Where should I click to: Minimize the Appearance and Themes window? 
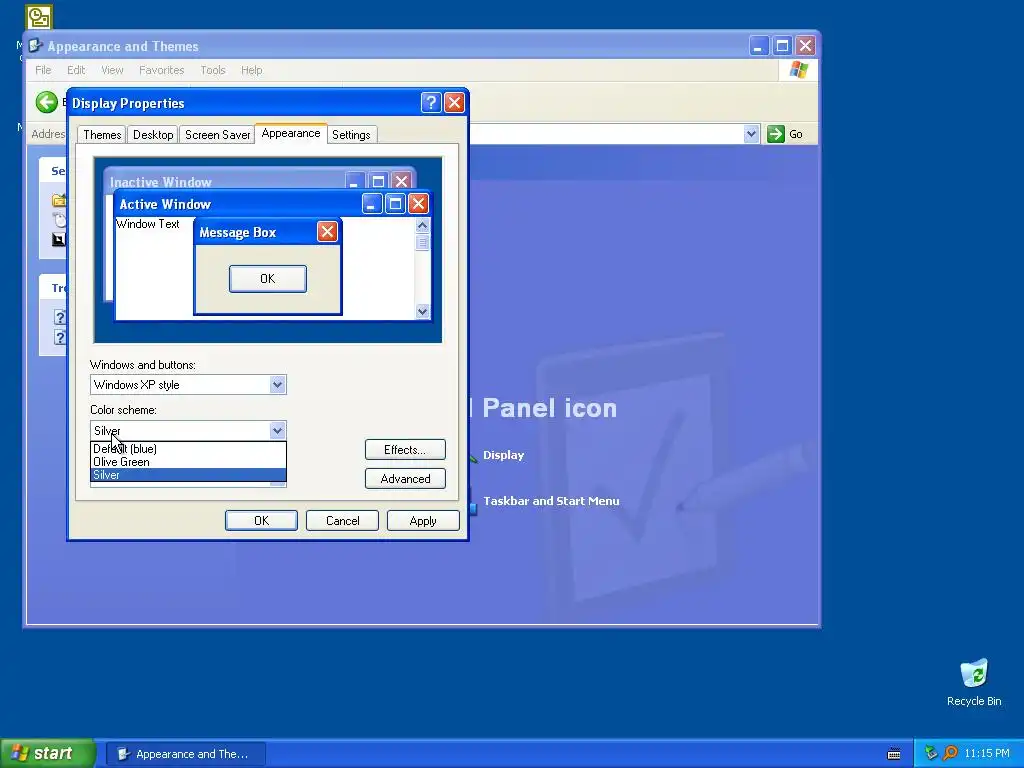pyautogui.click(x=758, y=46)
